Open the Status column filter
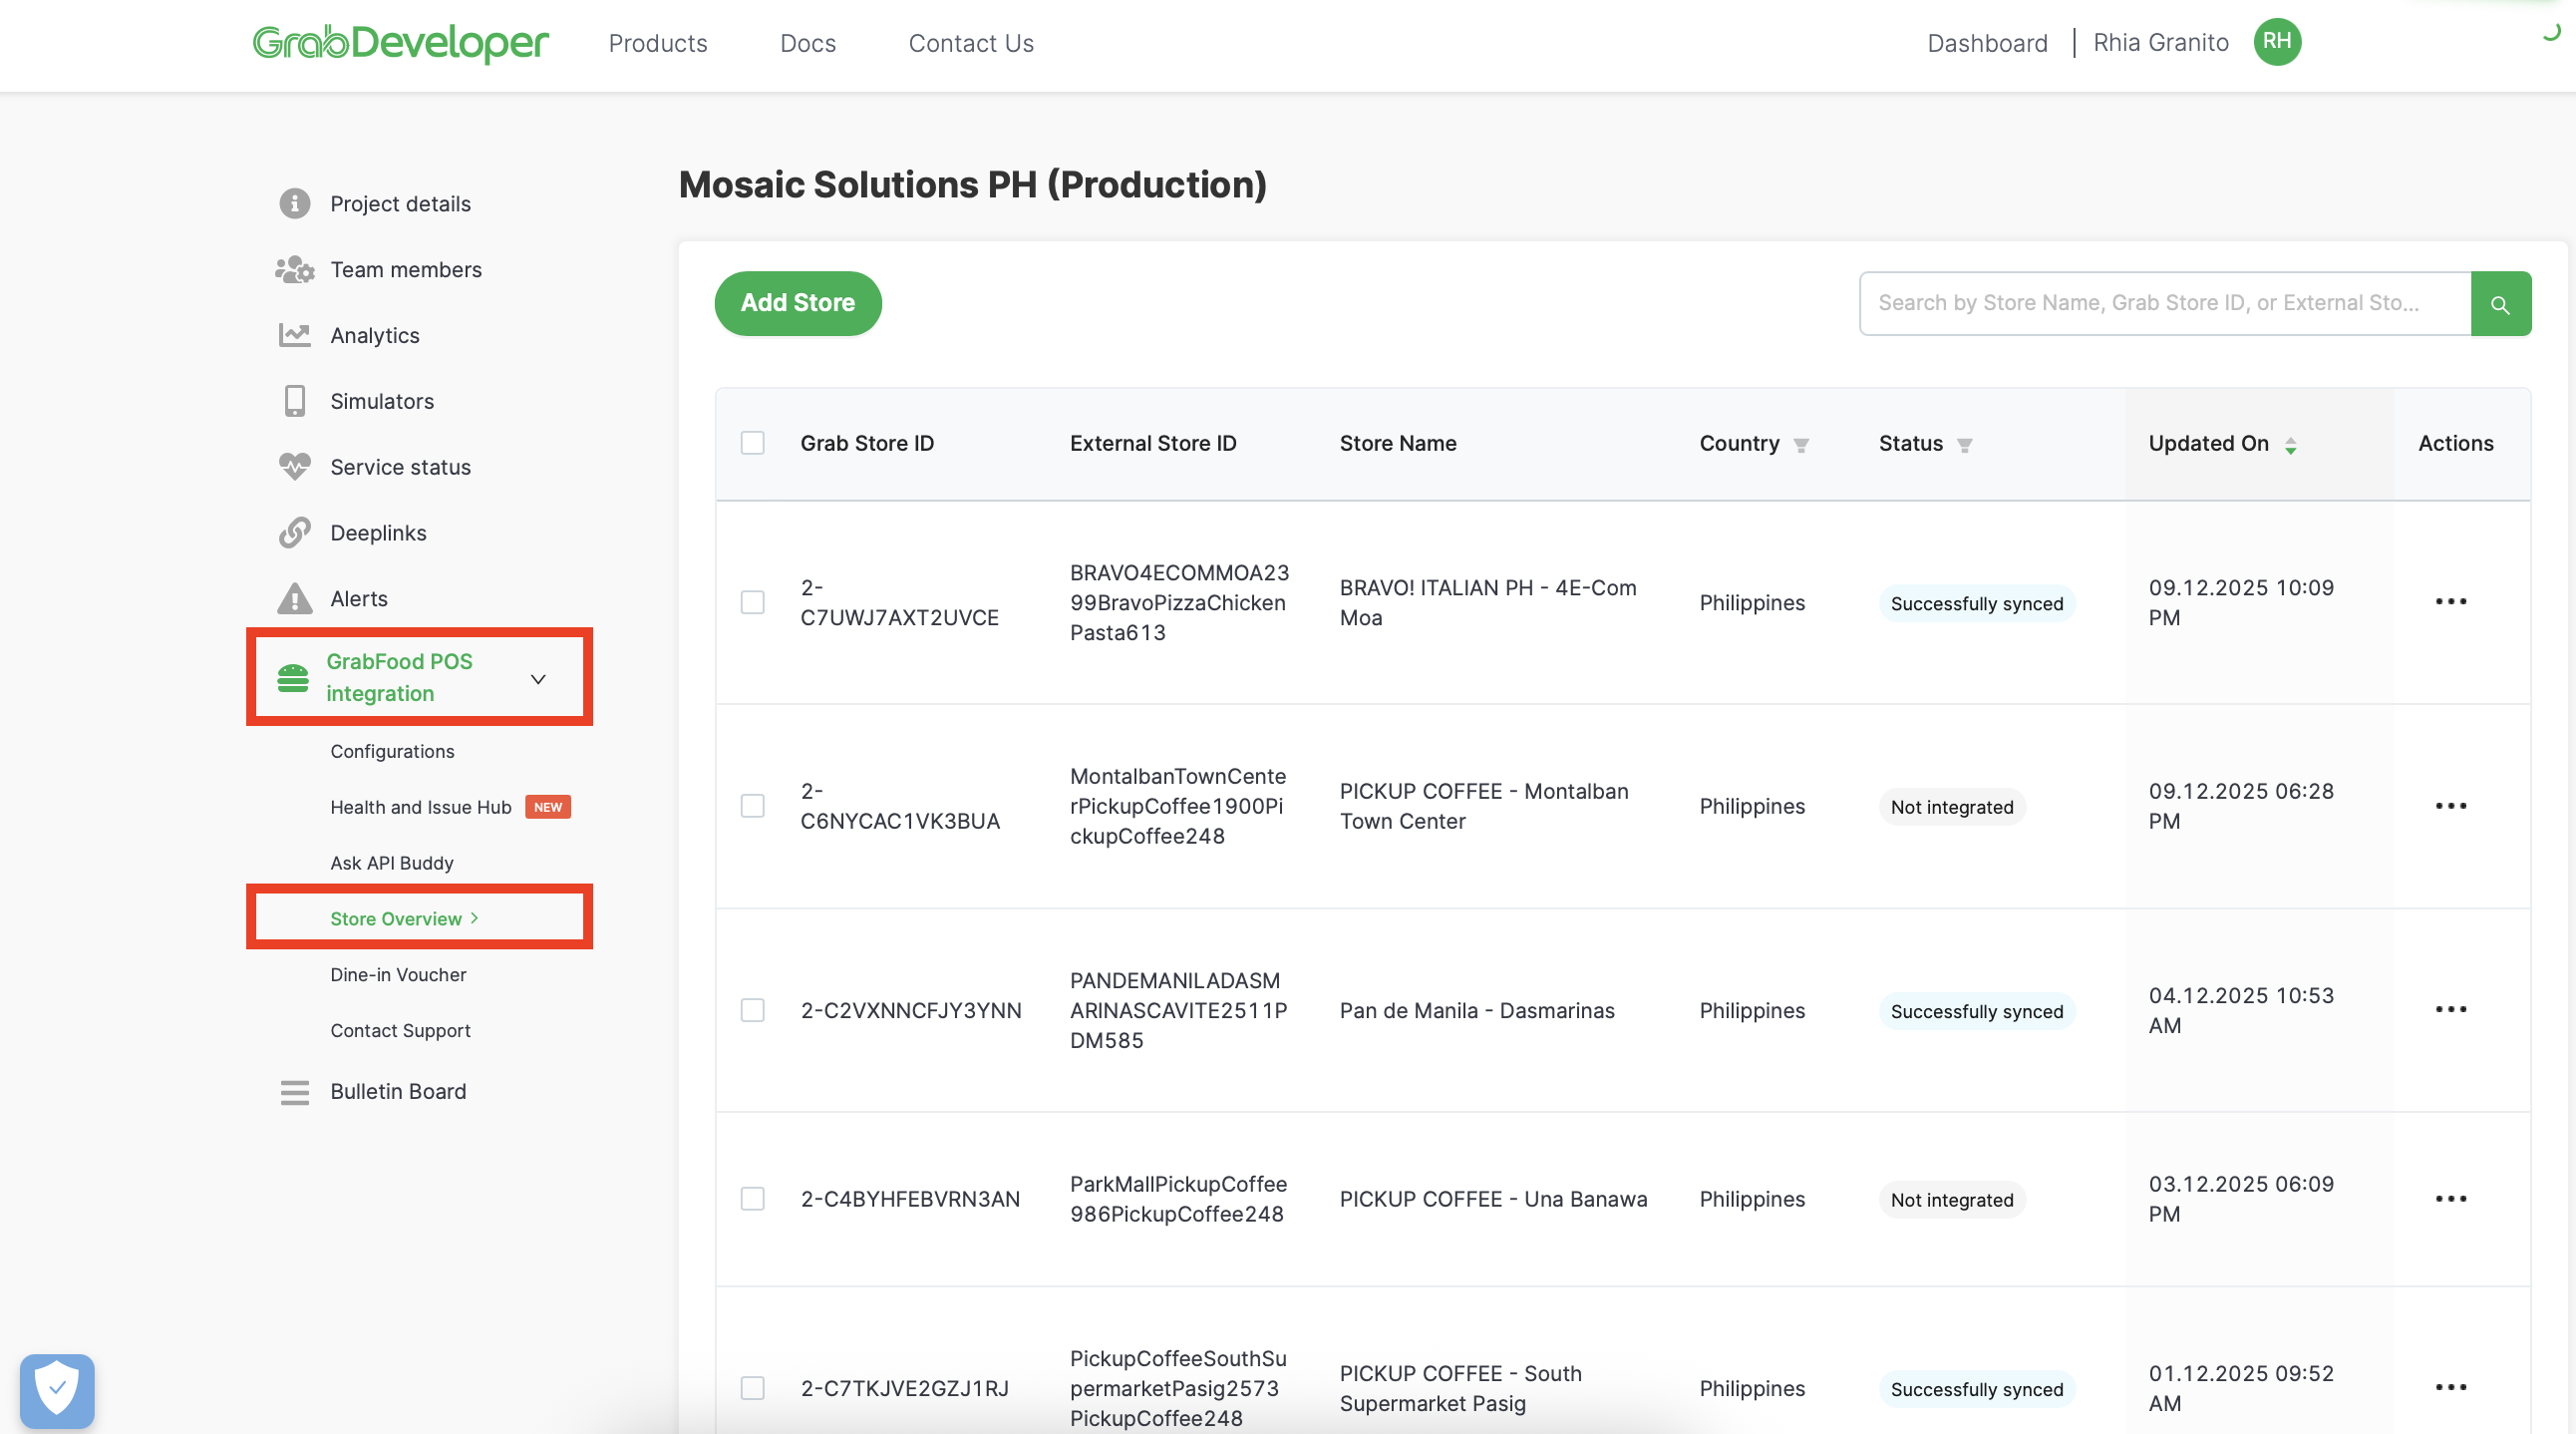Screen dimensions: 2576x1434 point(1964,445)
